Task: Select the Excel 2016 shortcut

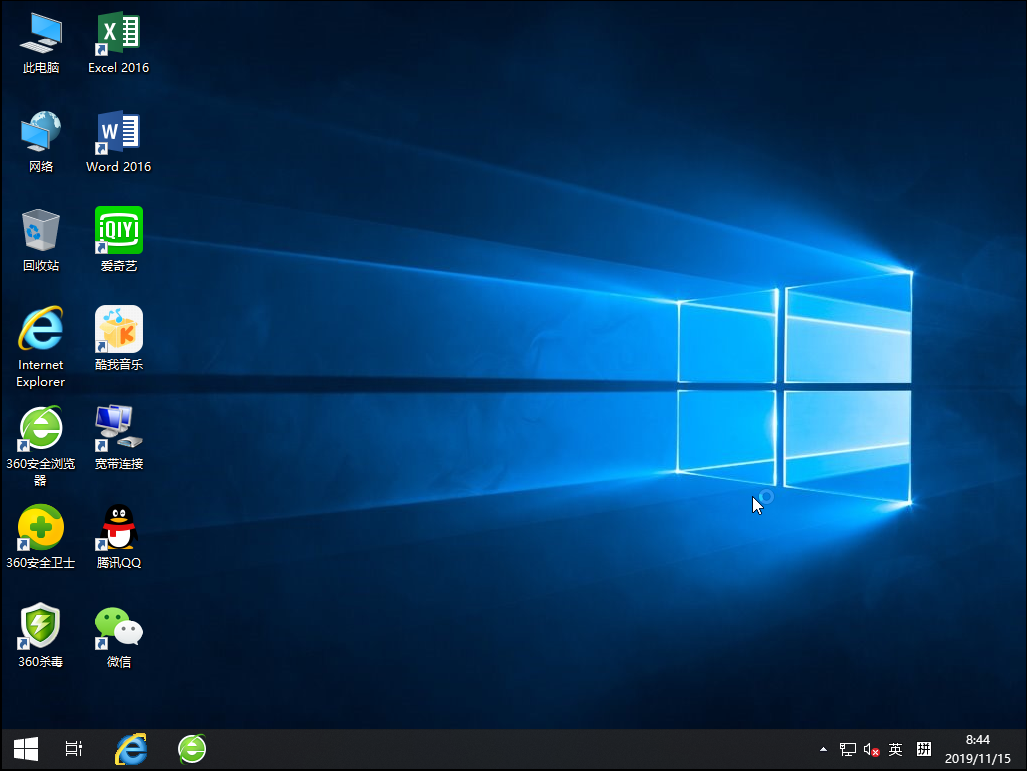Action: click(x=118, y=35)
